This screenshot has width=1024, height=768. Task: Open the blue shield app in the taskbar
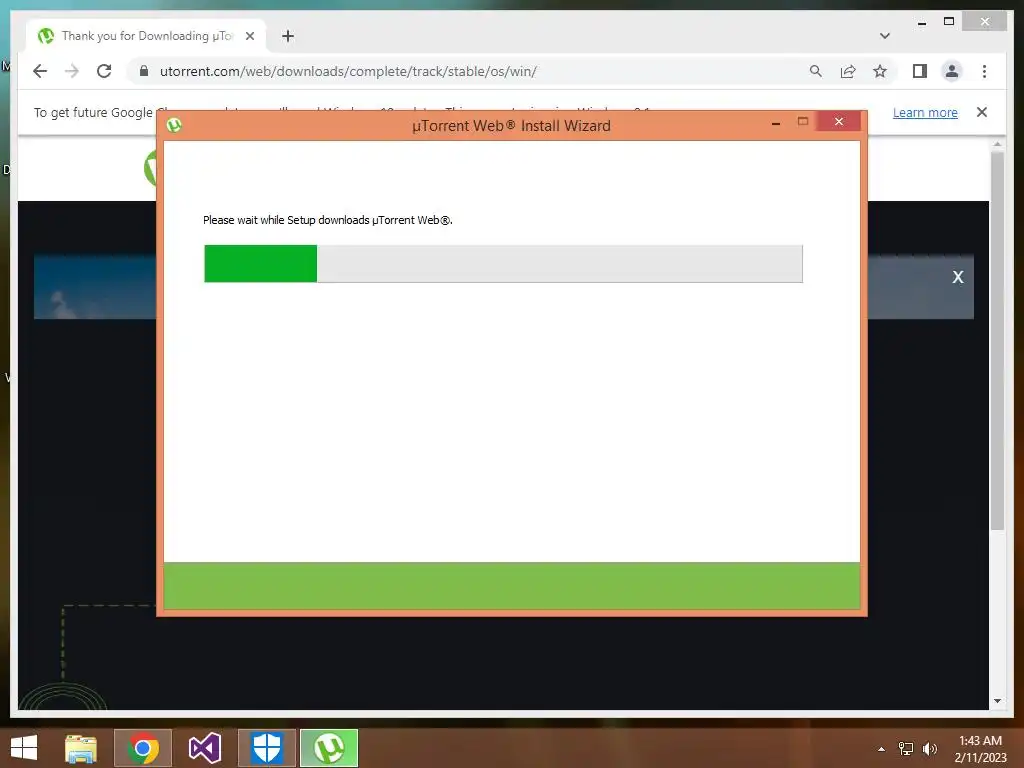coord(266,748)
